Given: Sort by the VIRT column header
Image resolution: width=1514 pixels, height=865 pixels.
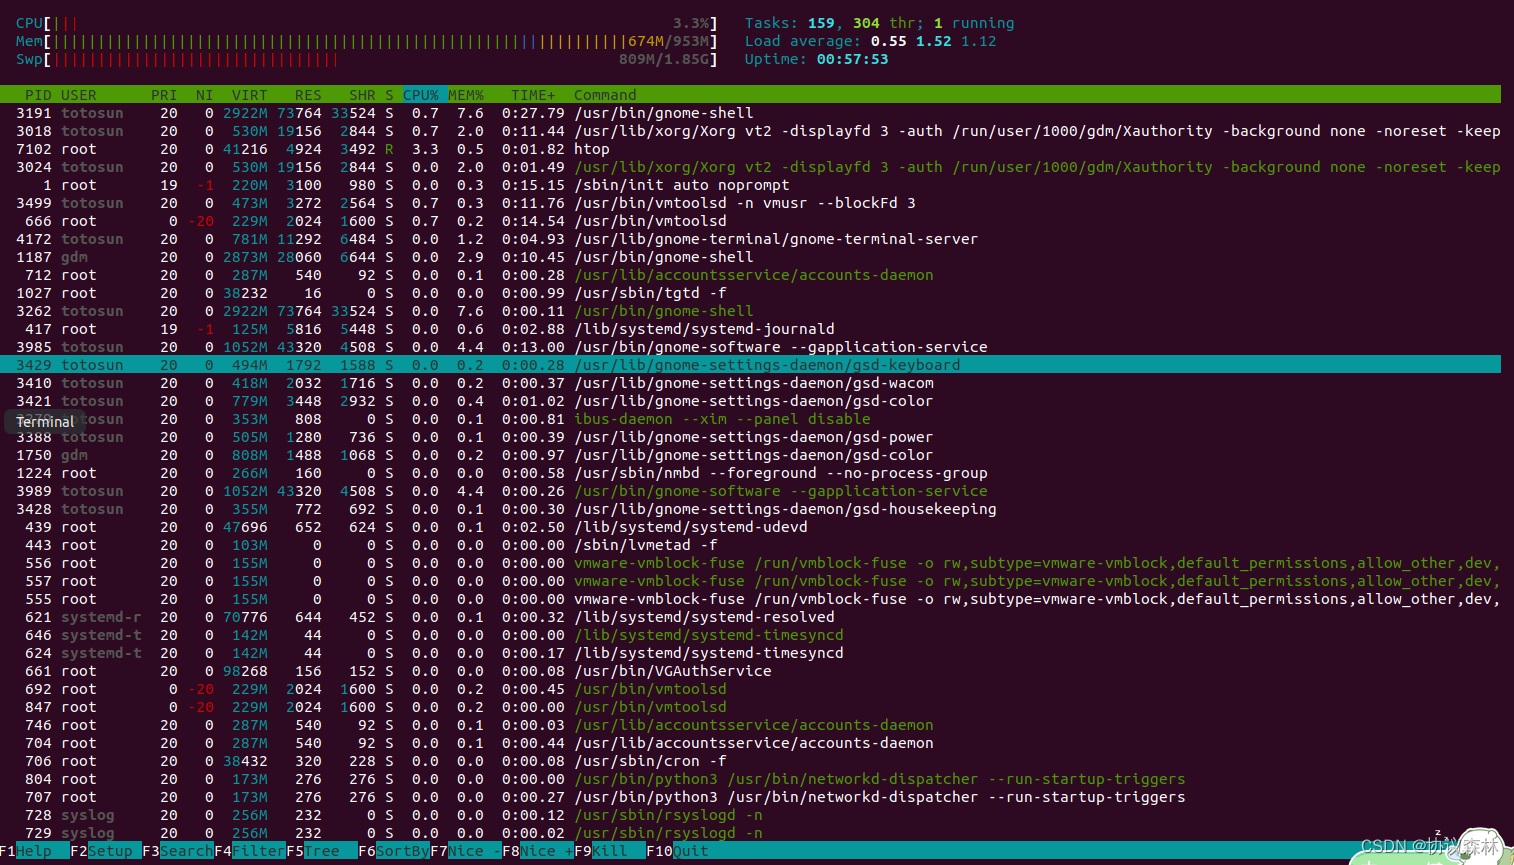Looking at the screenshot, I should click(250, 95).
